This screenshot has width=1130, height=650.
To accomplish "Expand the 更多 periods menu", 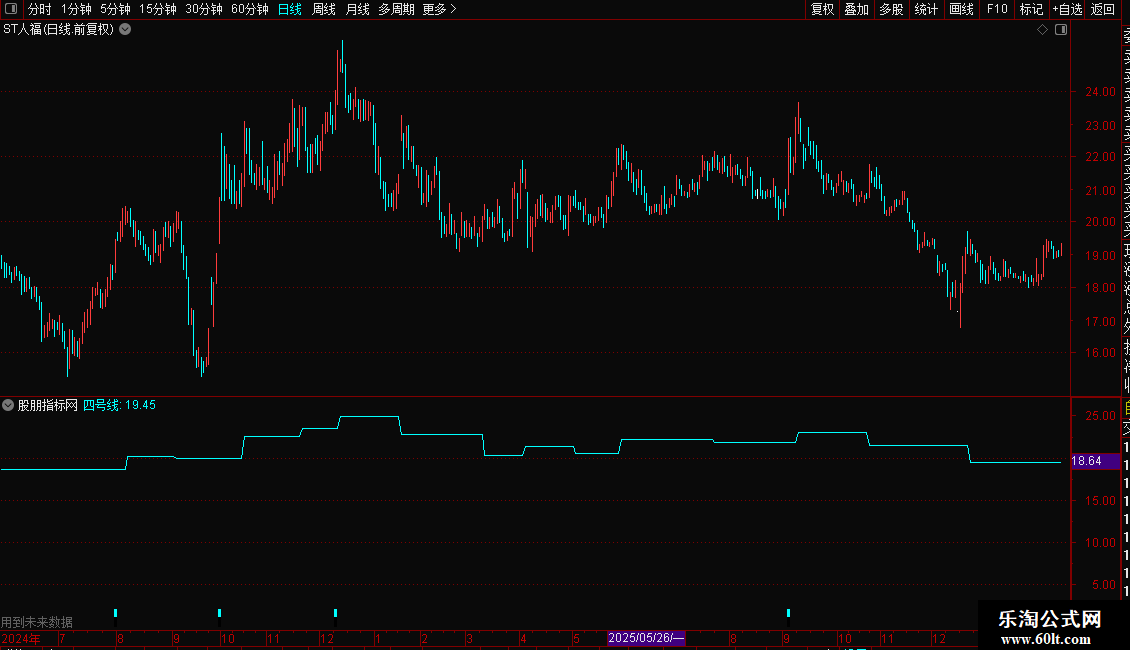I will tap(439, 9).
